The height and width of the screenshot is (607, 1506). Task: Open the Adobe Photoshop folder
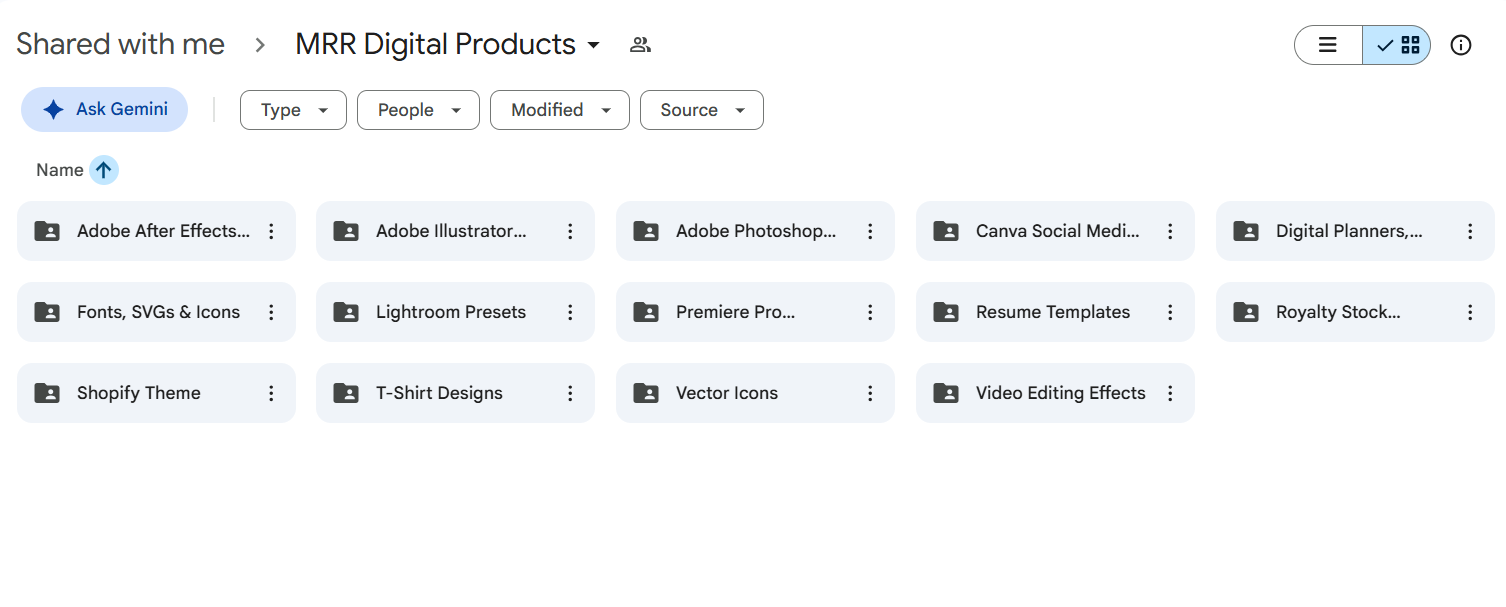tap(755, 231)
